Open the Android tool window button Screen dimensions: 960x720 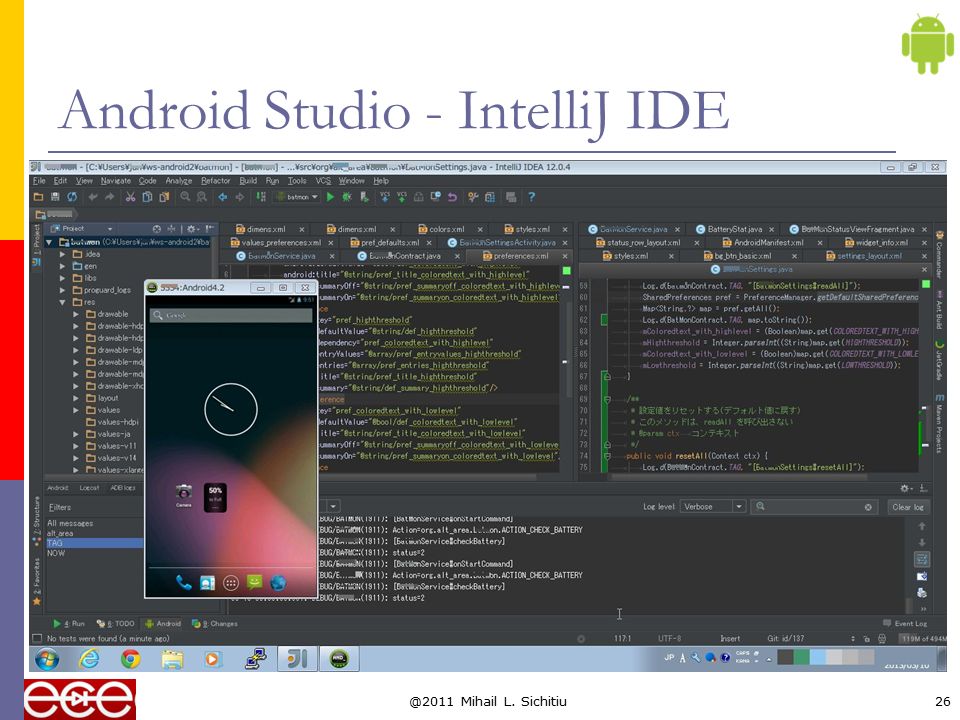pos(163,624)
